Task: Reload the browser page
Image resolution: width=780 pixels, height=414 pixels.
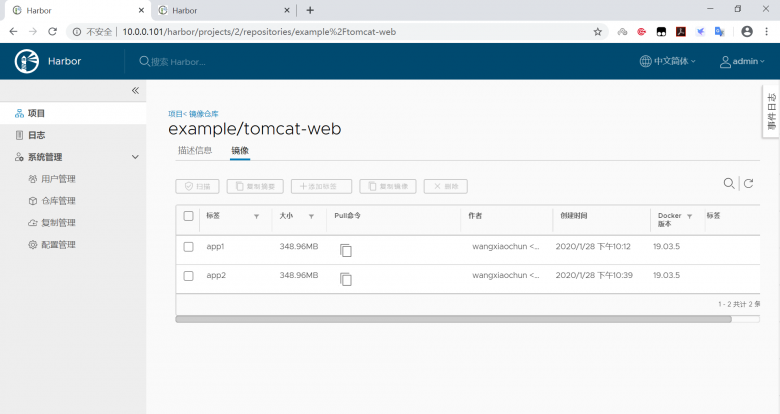Action: (x=52, y=31)
